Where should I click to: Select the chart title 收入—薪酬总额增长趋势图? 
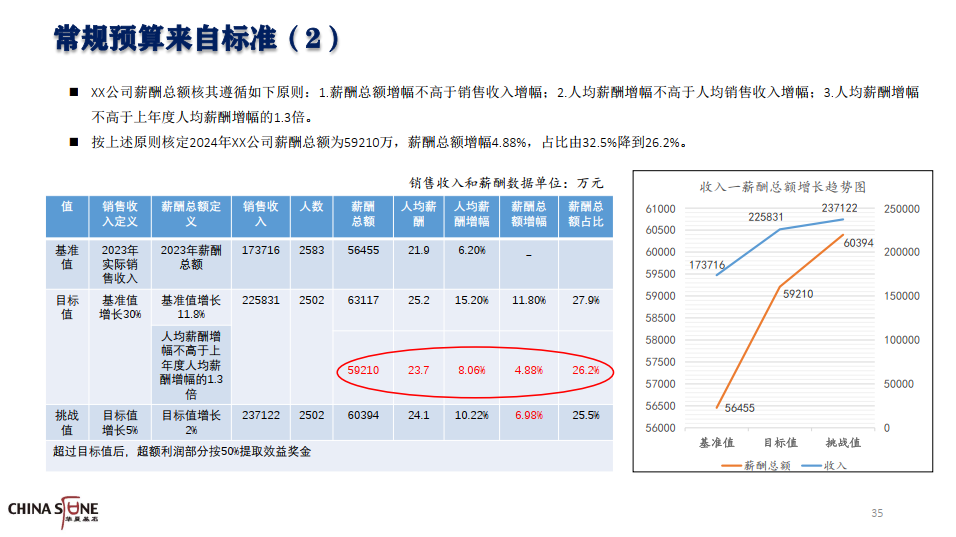[782, 187]
